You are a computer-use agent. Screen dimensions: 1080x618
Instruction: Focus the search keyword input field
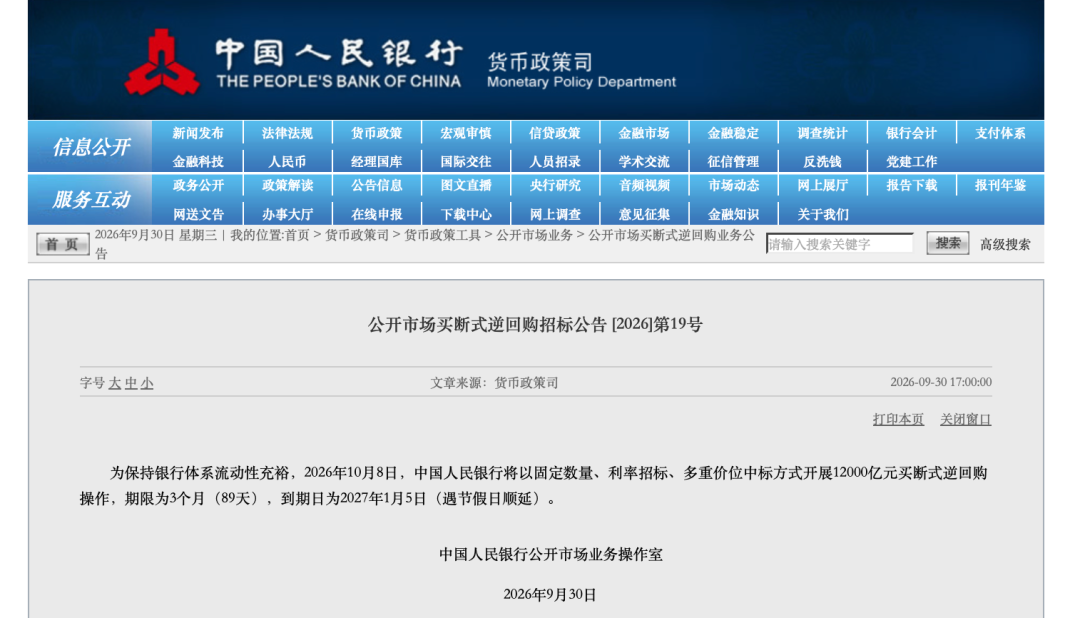[x=840, y=244]
